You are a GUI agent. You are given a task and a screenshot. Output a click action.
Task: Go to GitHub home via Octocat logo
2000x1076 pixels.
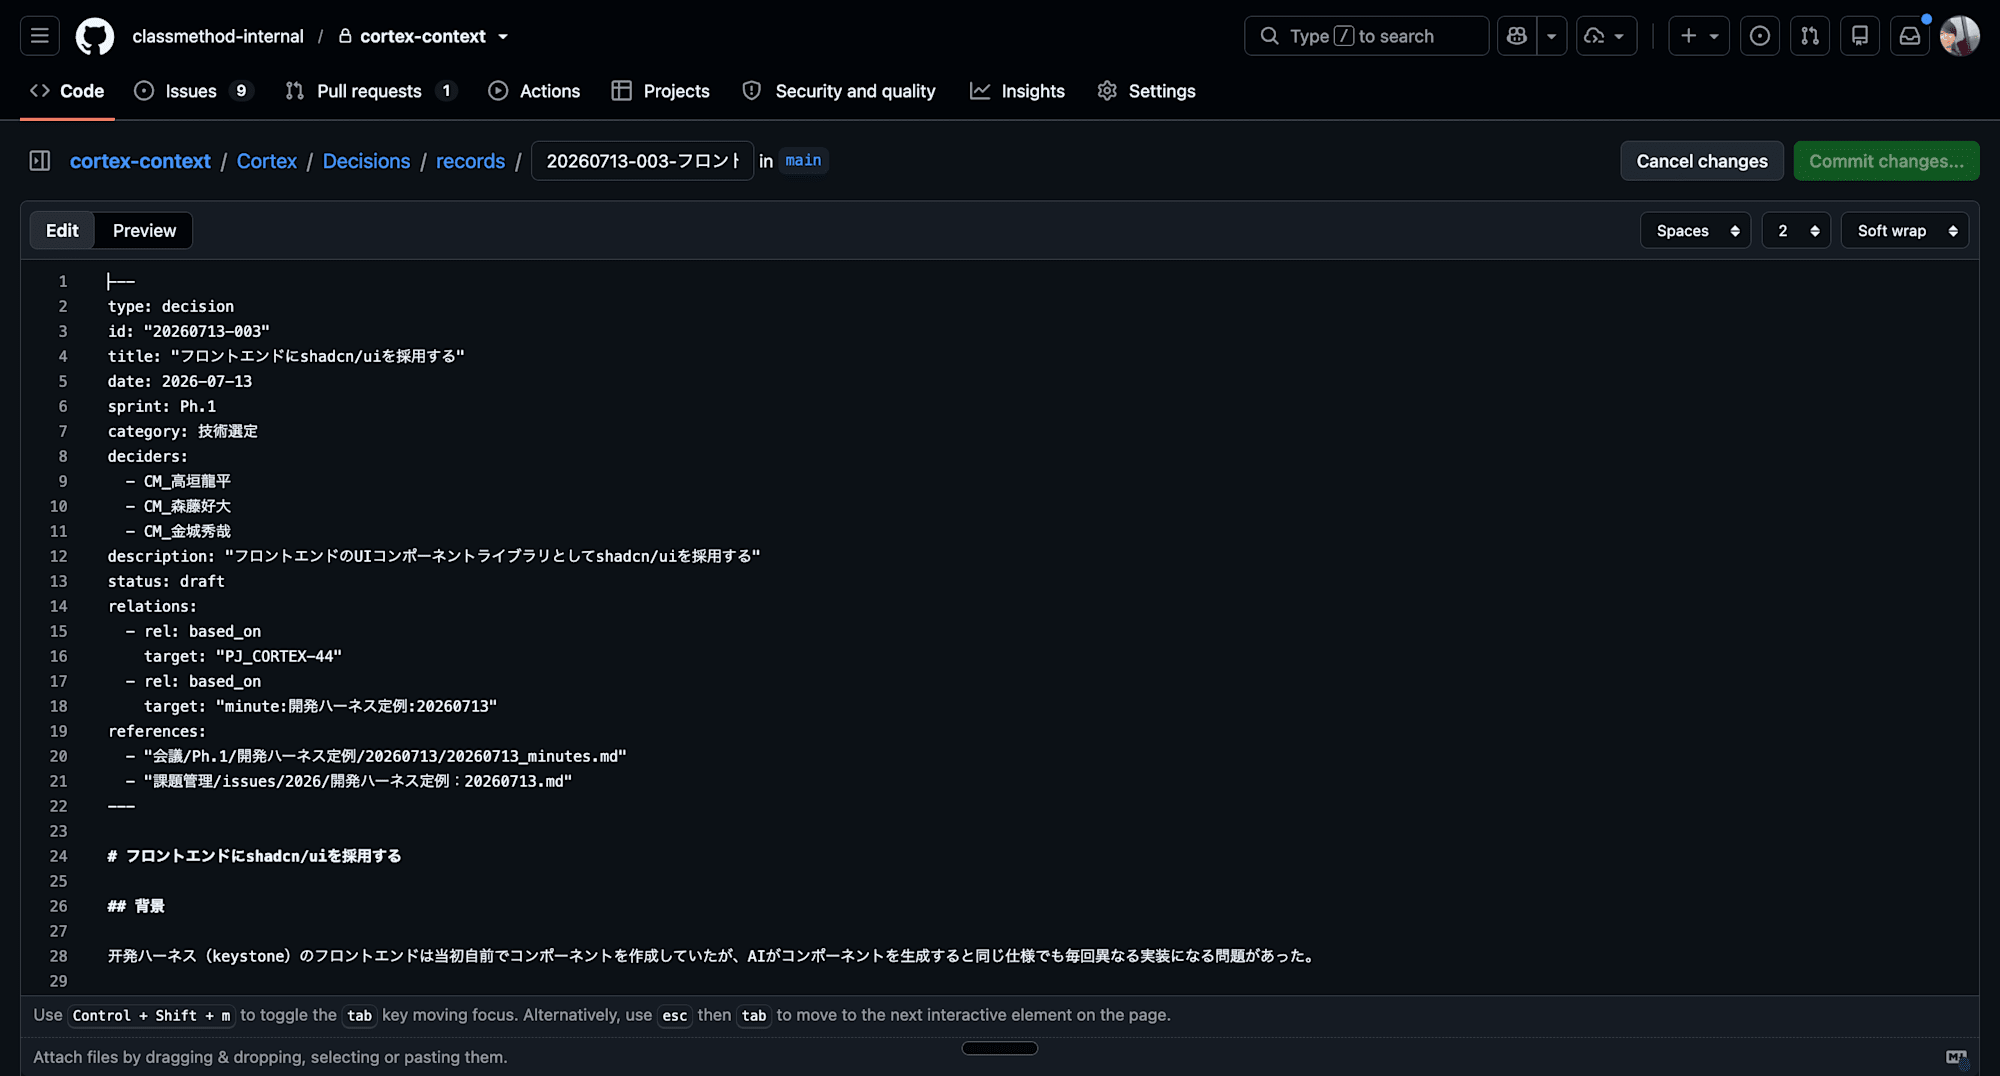pos(95,36)
